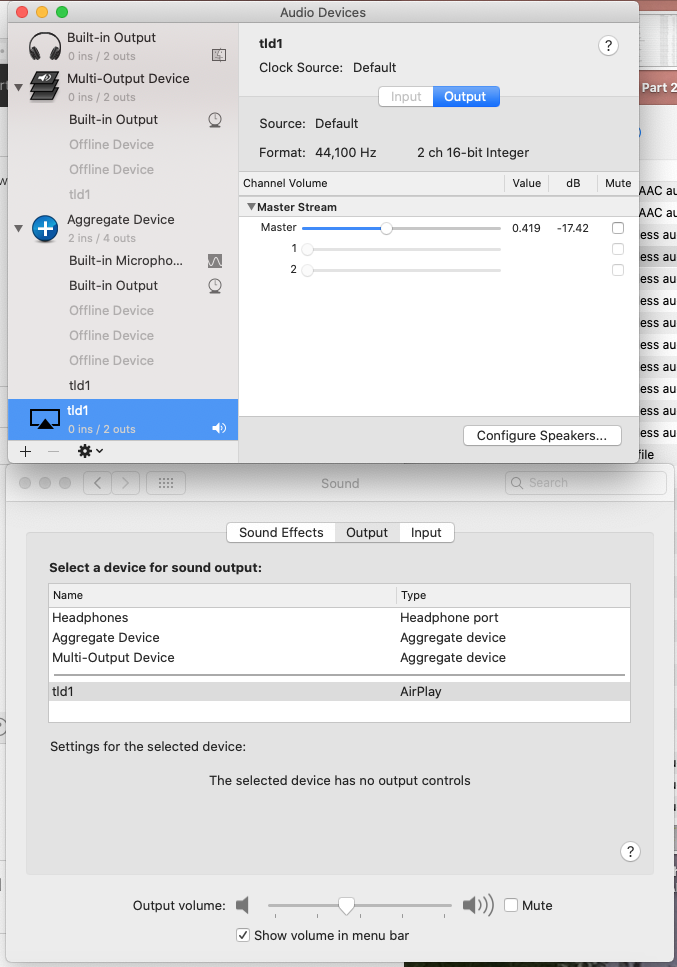Click the Multi-Output Device stacked layers icon
Screen dimensions: 677x967
[x=44, y=86]
